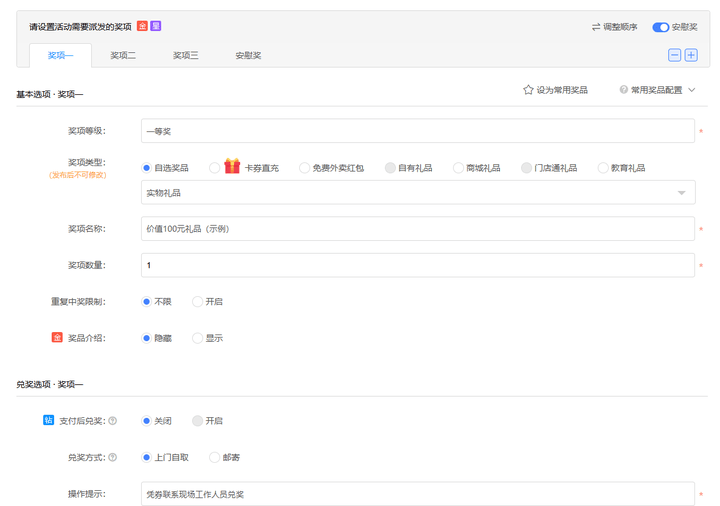
Task: Click the swap arrows icon for 调整顺序
Action: [x=596, y=27]
